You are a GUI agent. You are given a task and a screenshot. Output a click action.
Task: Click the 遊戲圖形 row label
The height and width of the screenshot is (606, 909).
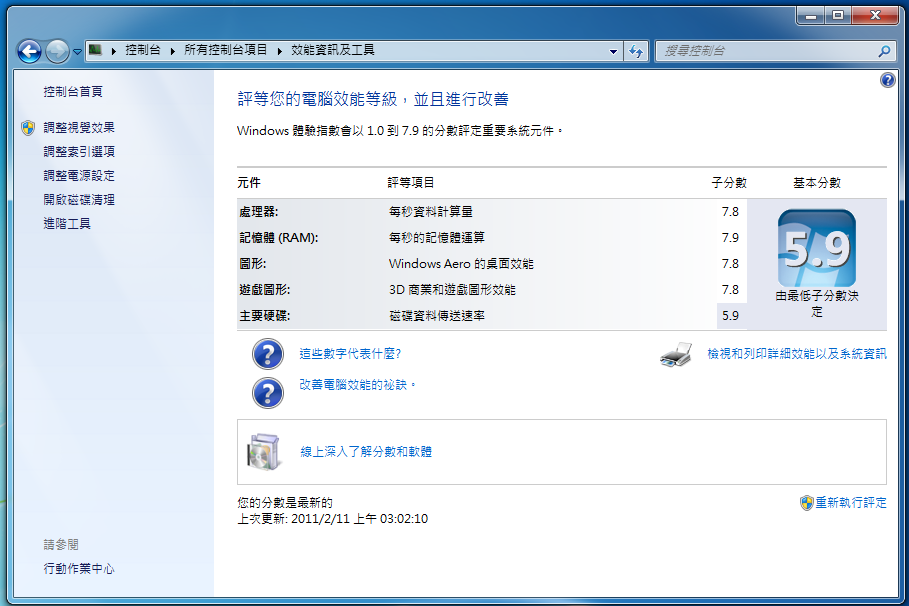click(x=264, y=290)
